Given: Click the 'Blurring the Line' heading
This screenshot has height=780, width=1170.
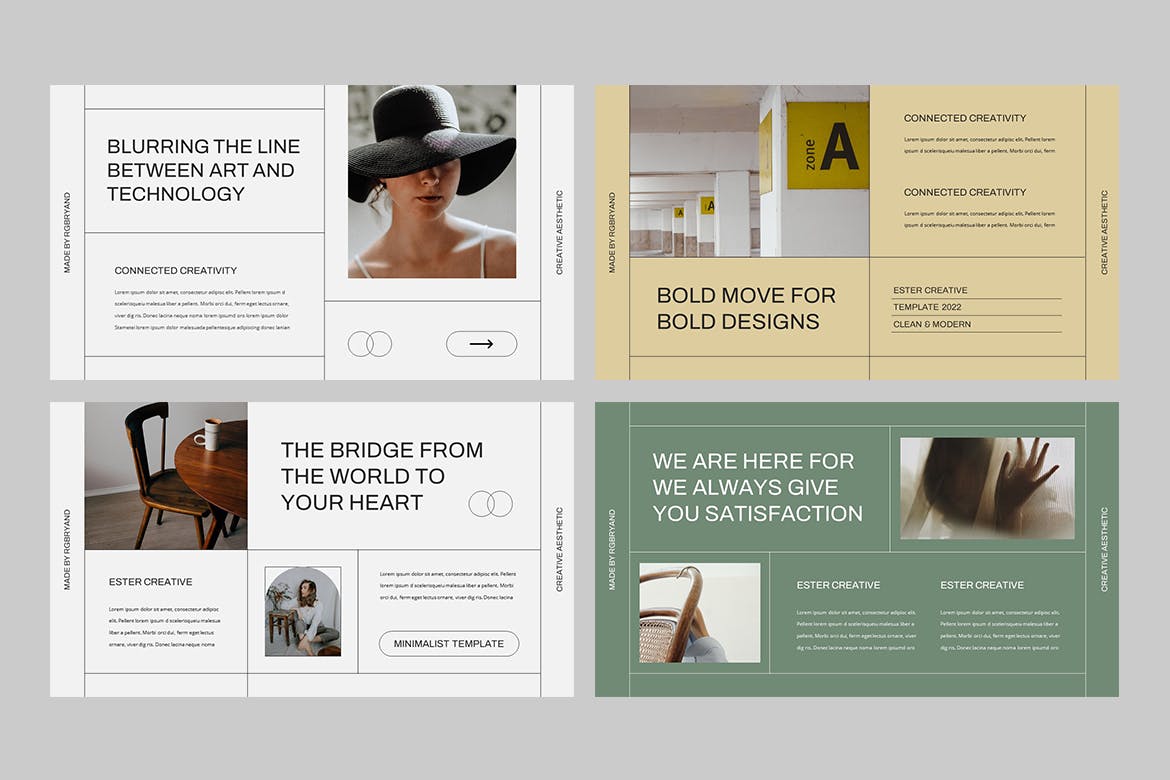Looking at the screenshot, I should [204, 170].
